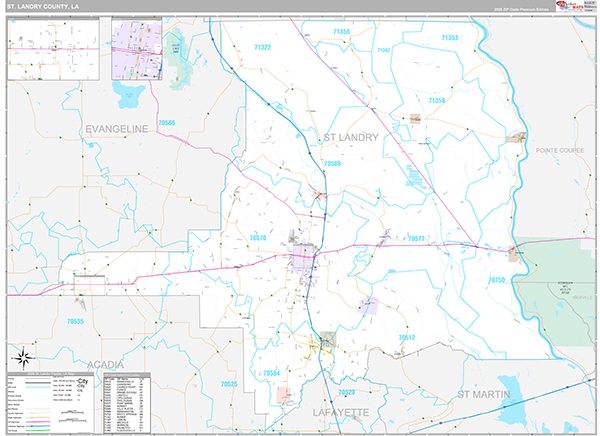Select ZIP code 70750 label

point(496,281)
